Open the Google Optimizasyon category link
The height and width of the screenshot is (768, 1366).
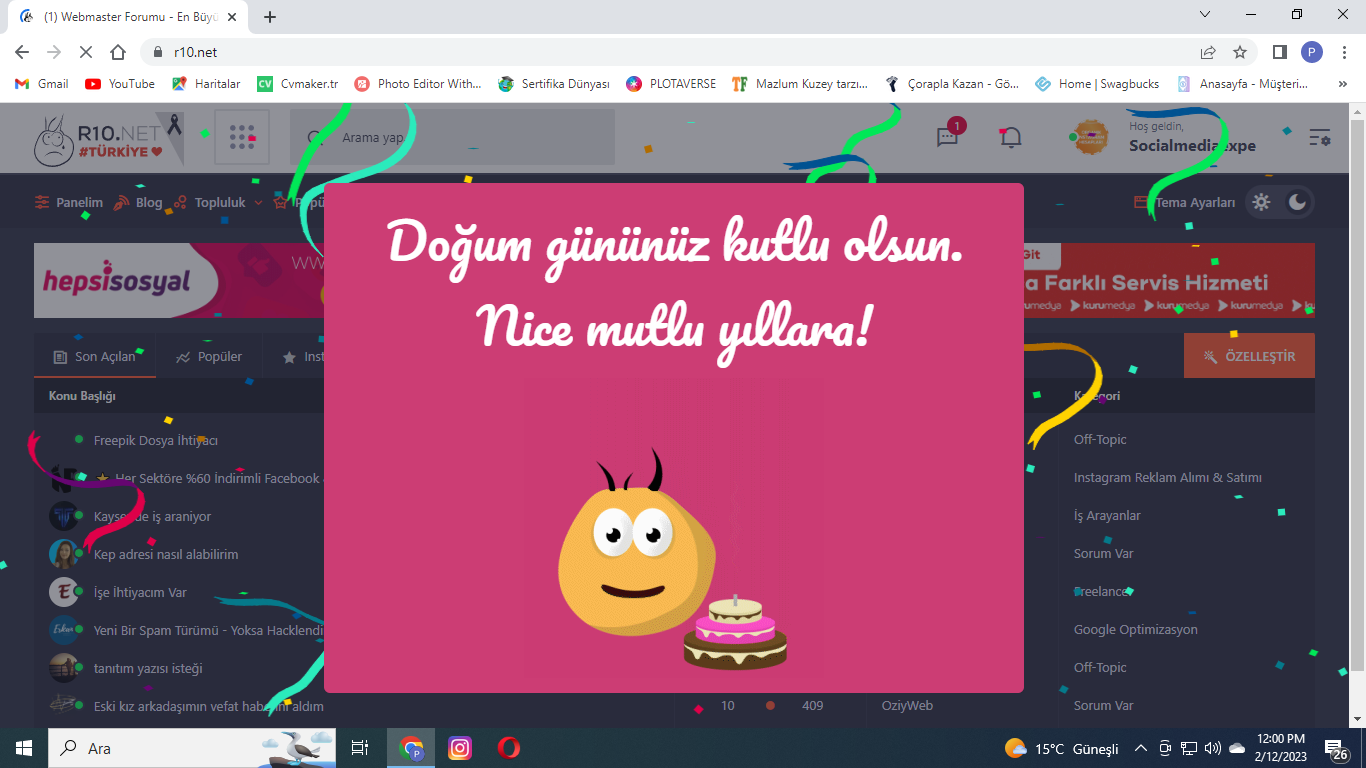click(x=1136, y=629)
